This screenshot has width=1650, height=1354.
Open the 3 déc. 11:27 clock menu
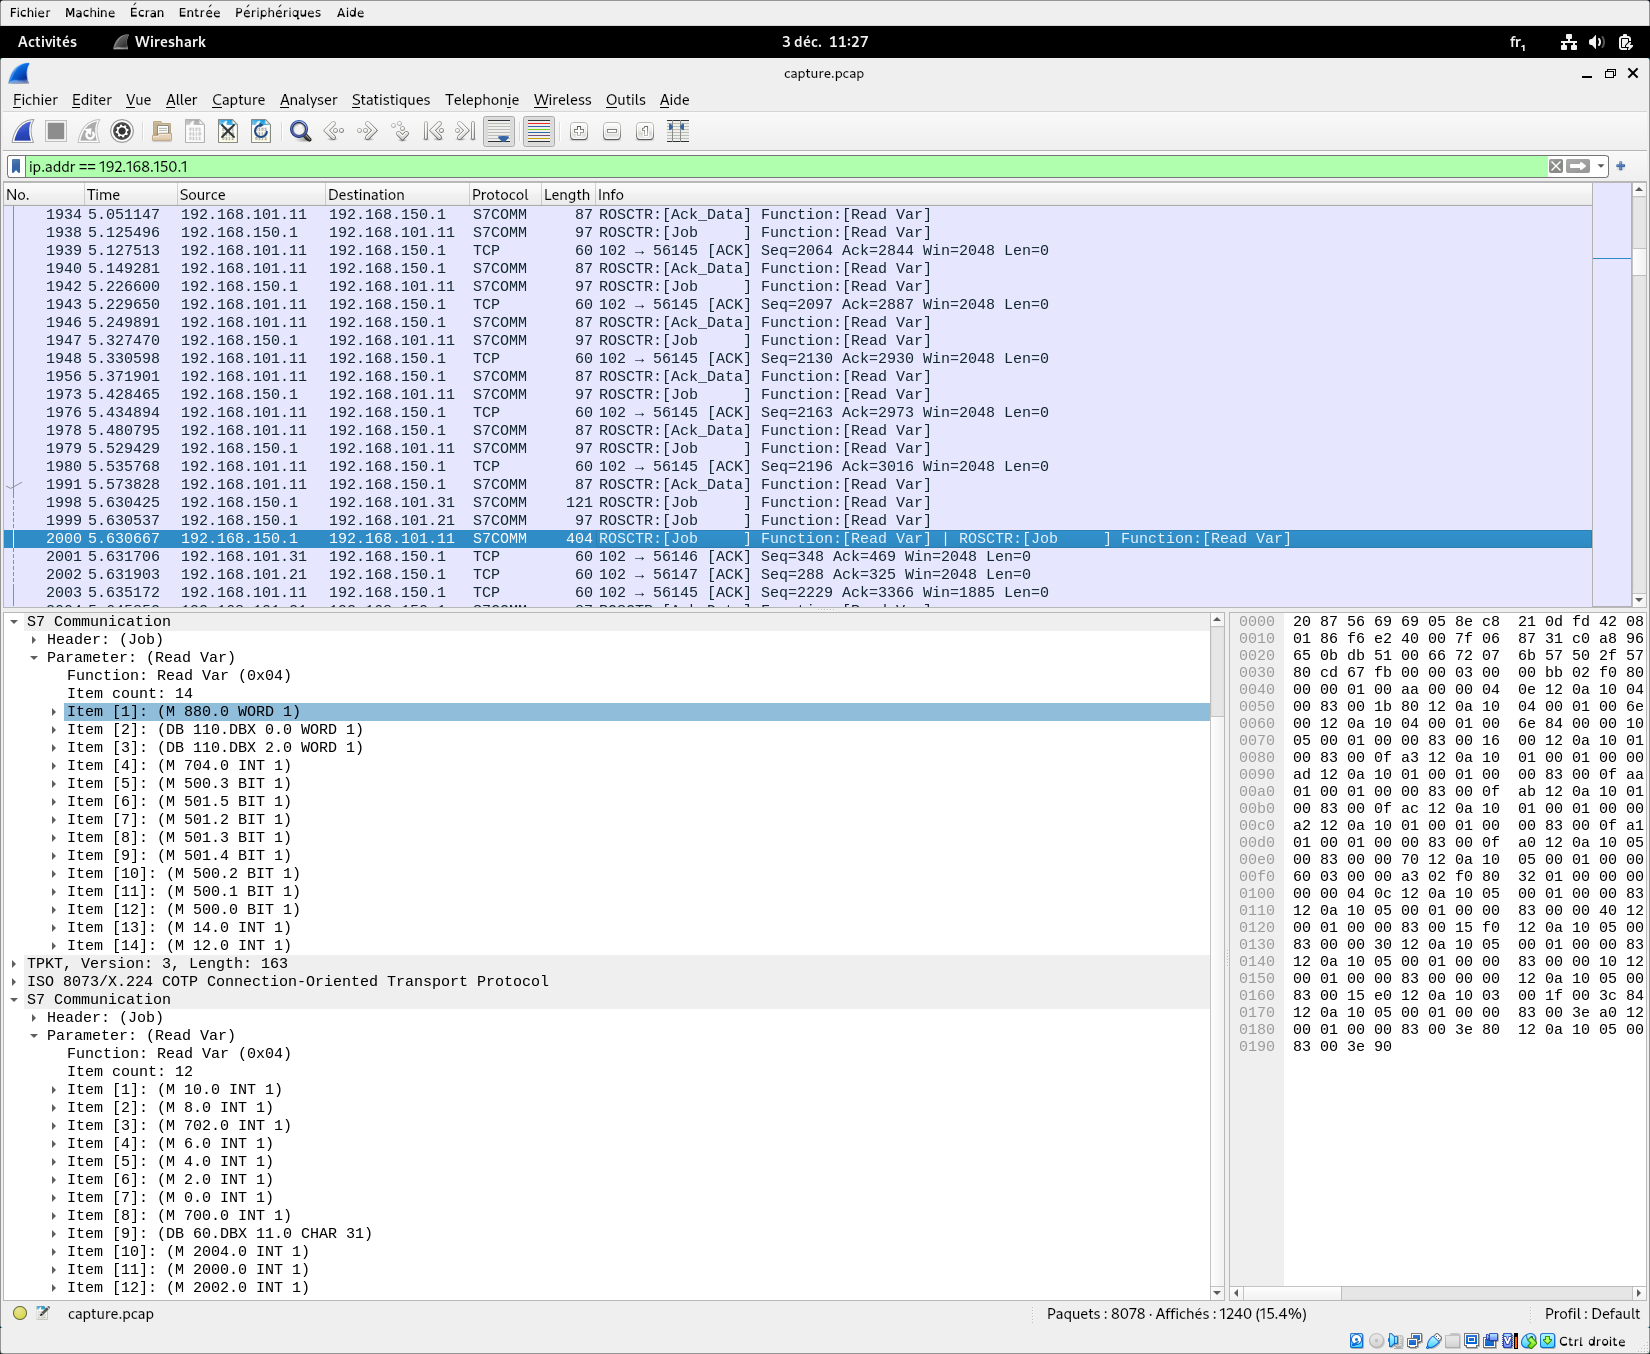click(825, 42)
